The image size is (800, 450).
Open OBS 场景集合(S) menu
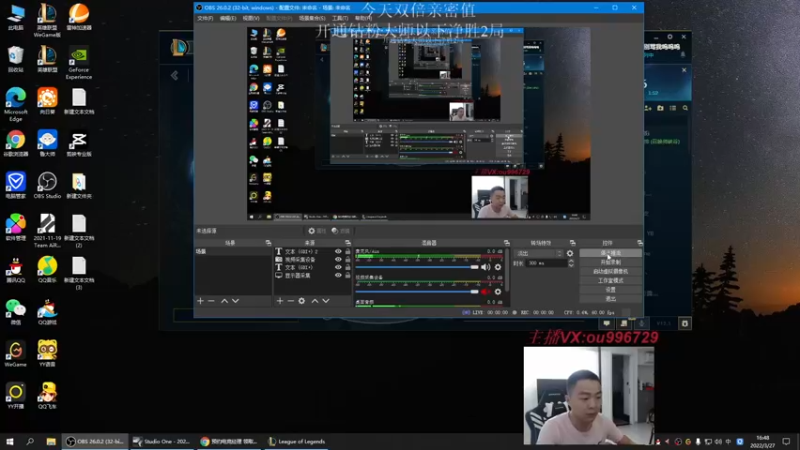point(312,18)
